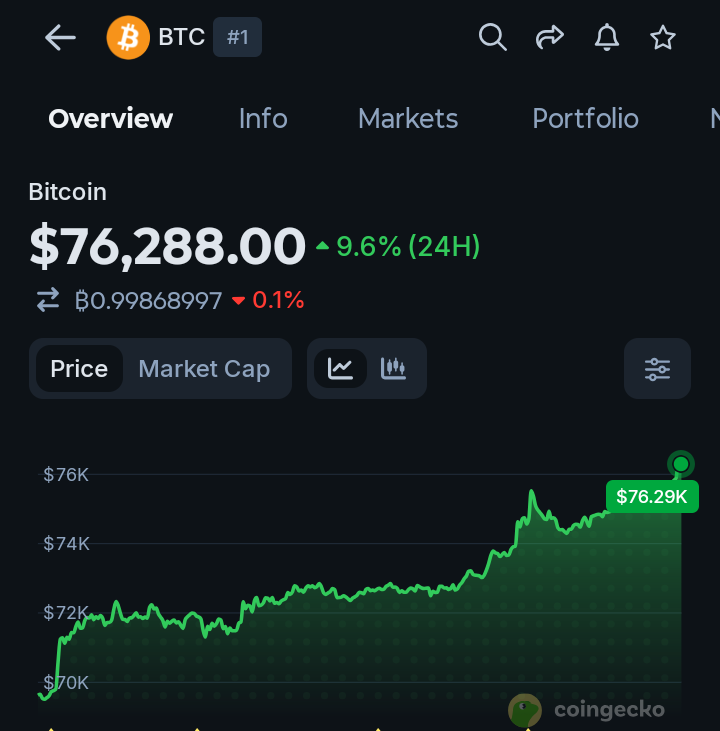
Task: Switch to the line chart view
Action: [x=340, y=369]
